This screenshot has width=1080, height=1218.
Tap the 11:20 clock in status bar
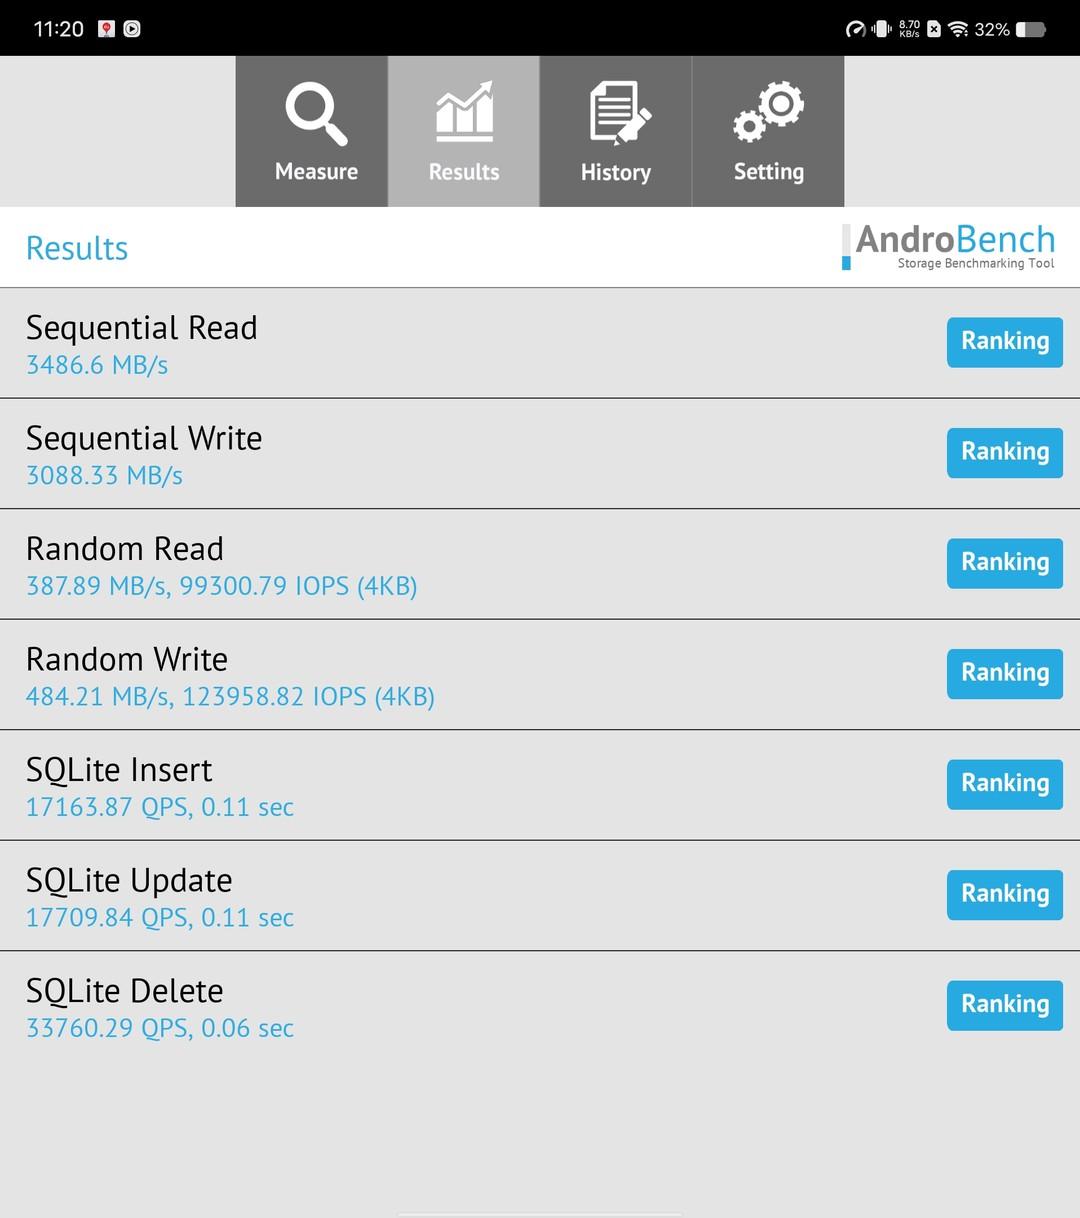pos(59,29)
